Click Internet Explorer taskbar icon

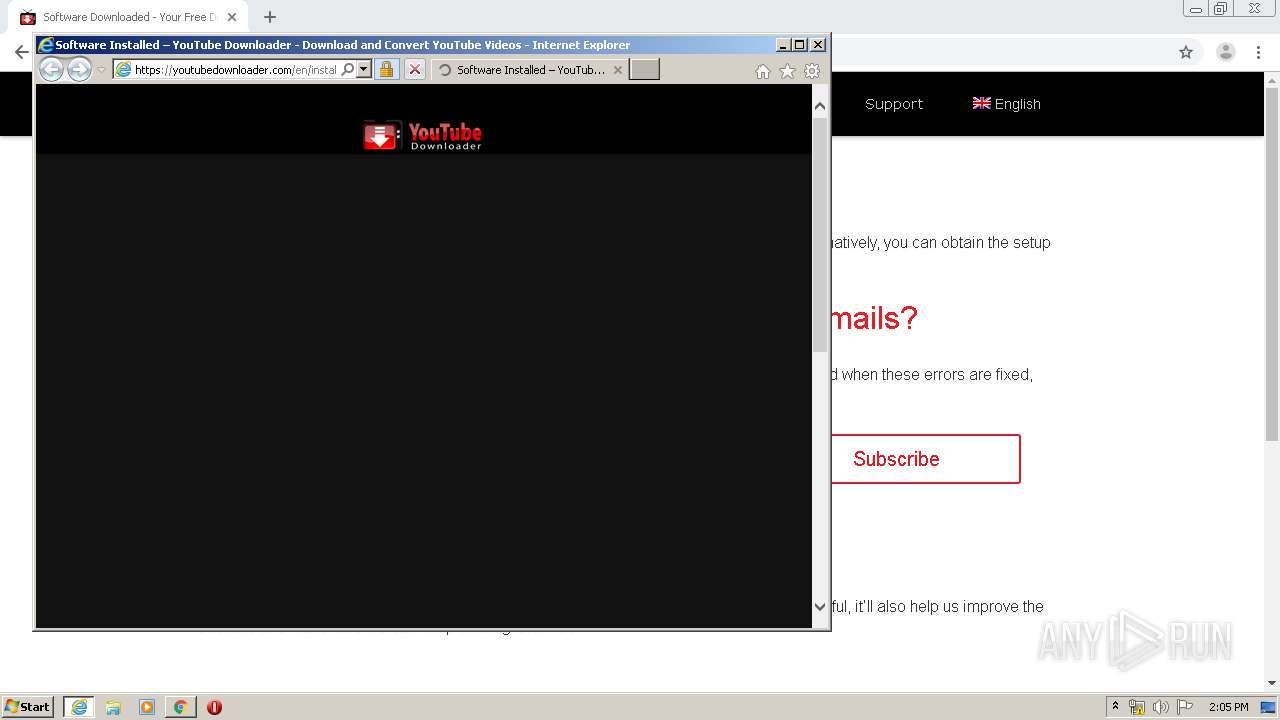coord(79,707)
